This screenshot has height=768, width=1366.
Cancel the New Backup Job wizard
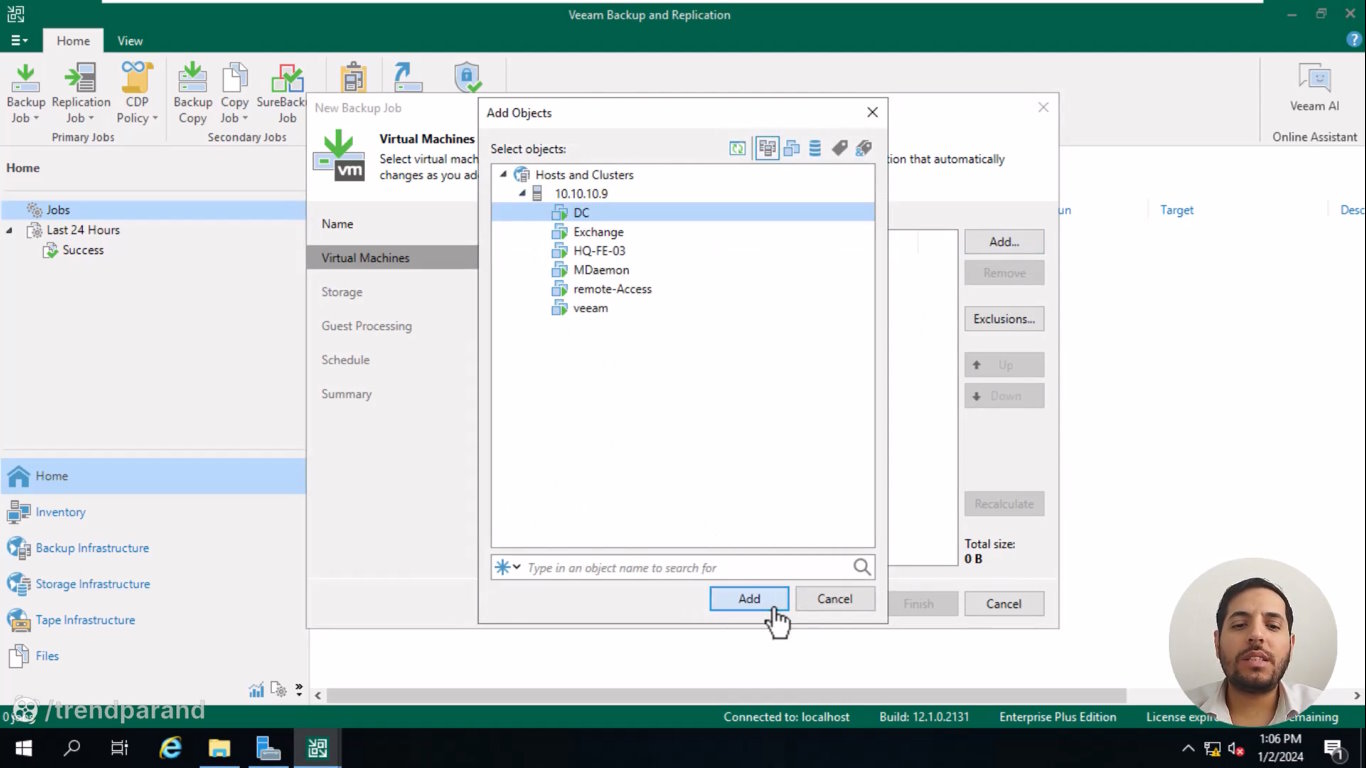(x=1004, y=604)
